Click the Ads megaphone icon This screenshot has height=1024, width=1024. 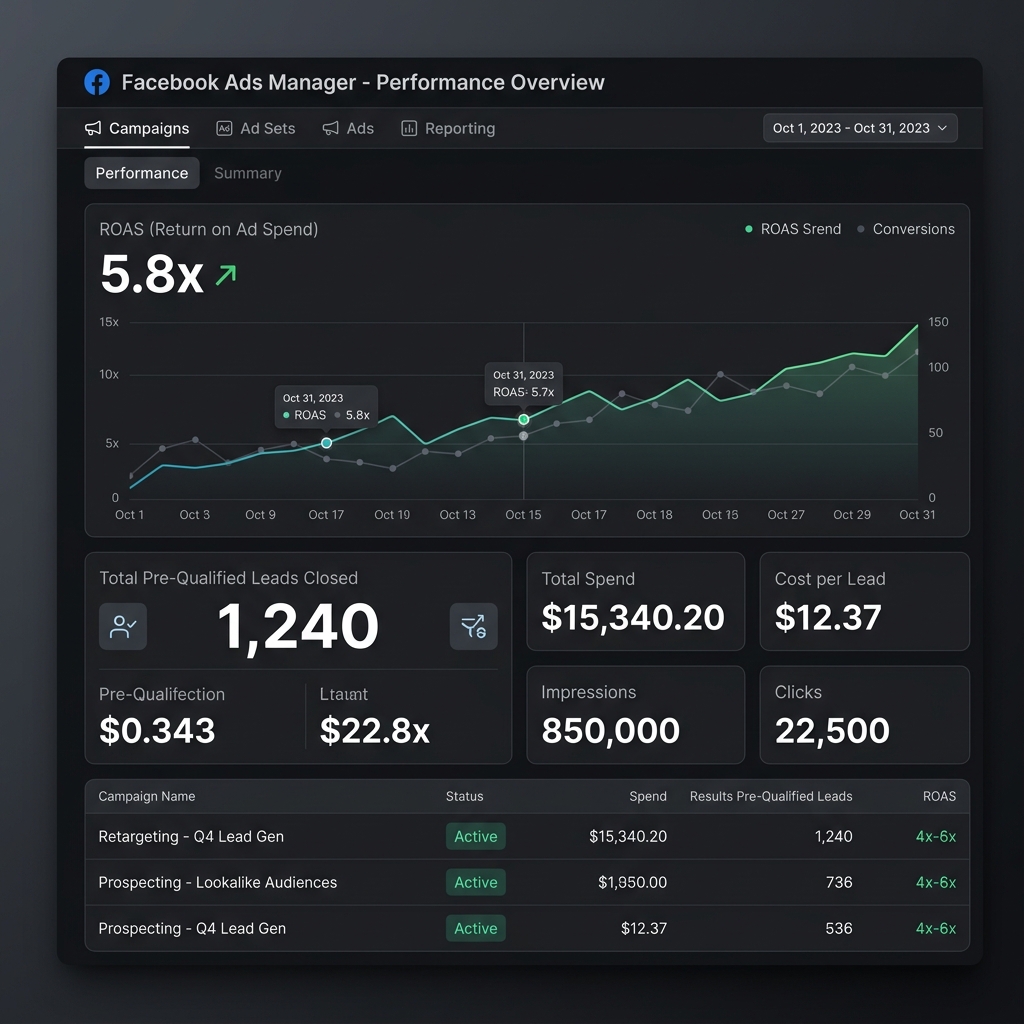[330, 128]
